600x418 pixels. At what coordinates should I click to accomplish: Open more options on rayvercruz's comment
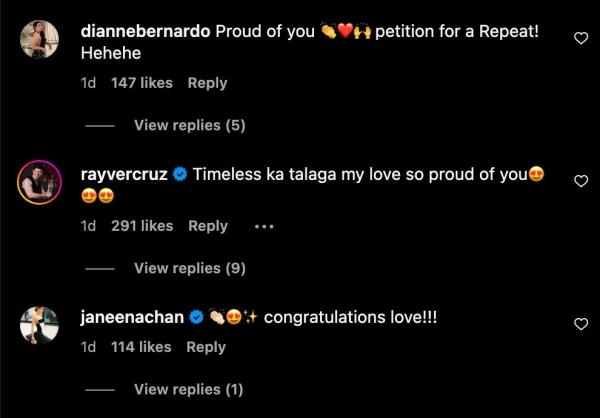coord(264,226)
